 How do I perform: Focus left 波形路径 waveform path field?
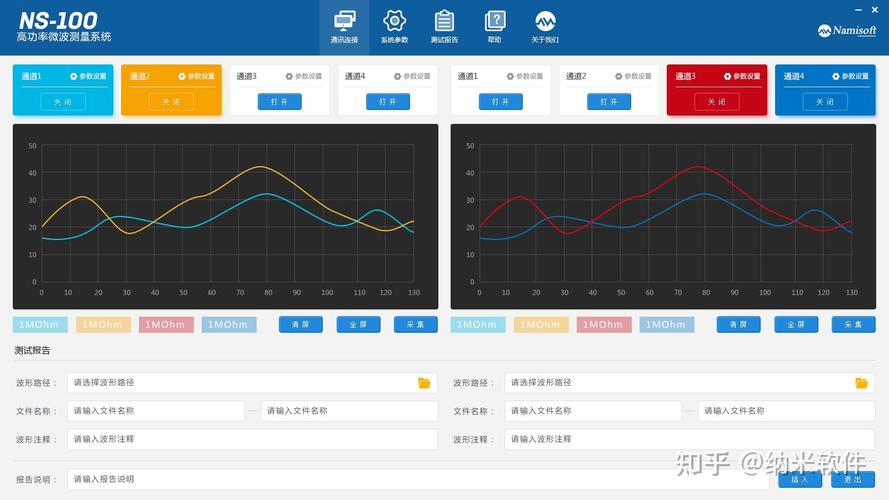click(252, 383)
